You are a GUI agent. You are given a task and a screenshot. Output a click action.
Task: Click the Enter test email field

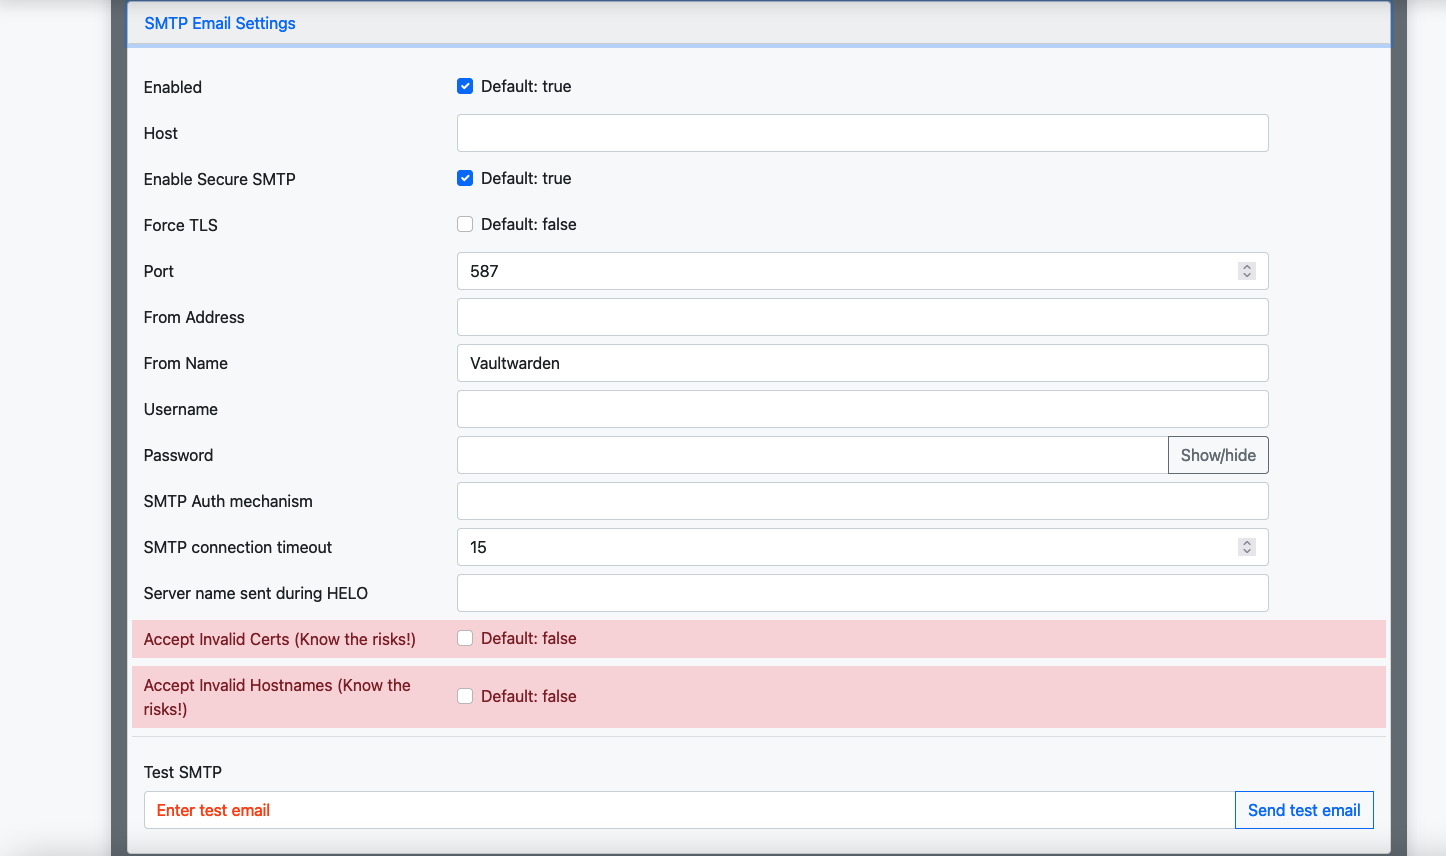pos(689,810)
